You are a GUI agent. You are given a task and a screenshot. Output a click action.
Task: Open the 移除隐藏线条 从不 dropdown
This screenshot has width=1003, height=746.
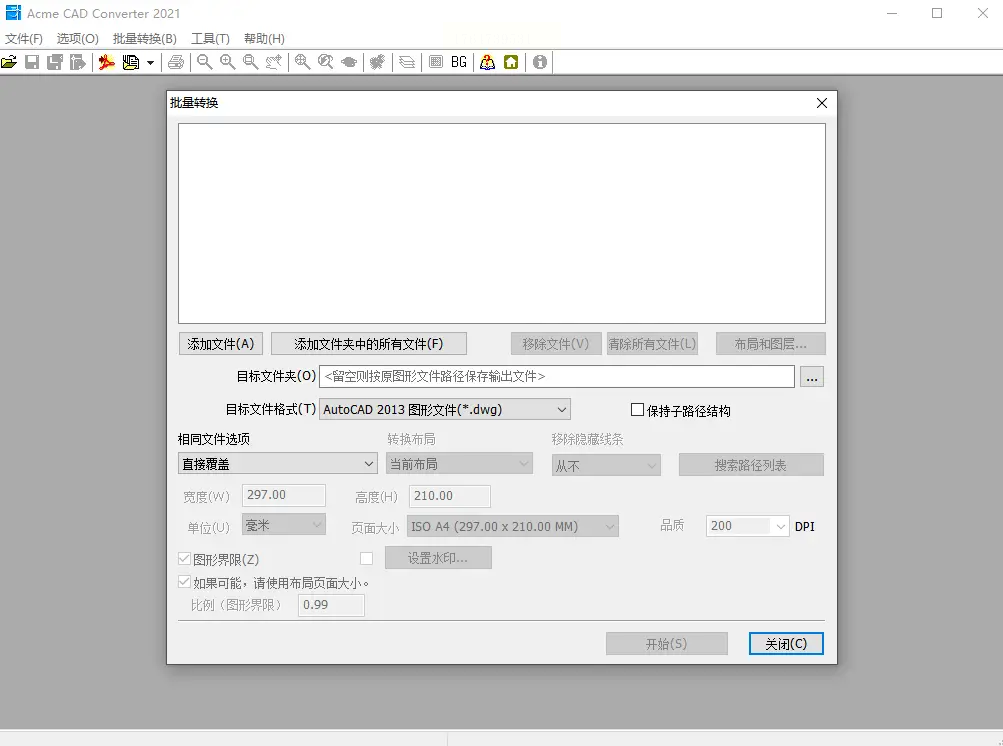pyautogui.click(x=606, y=465)
